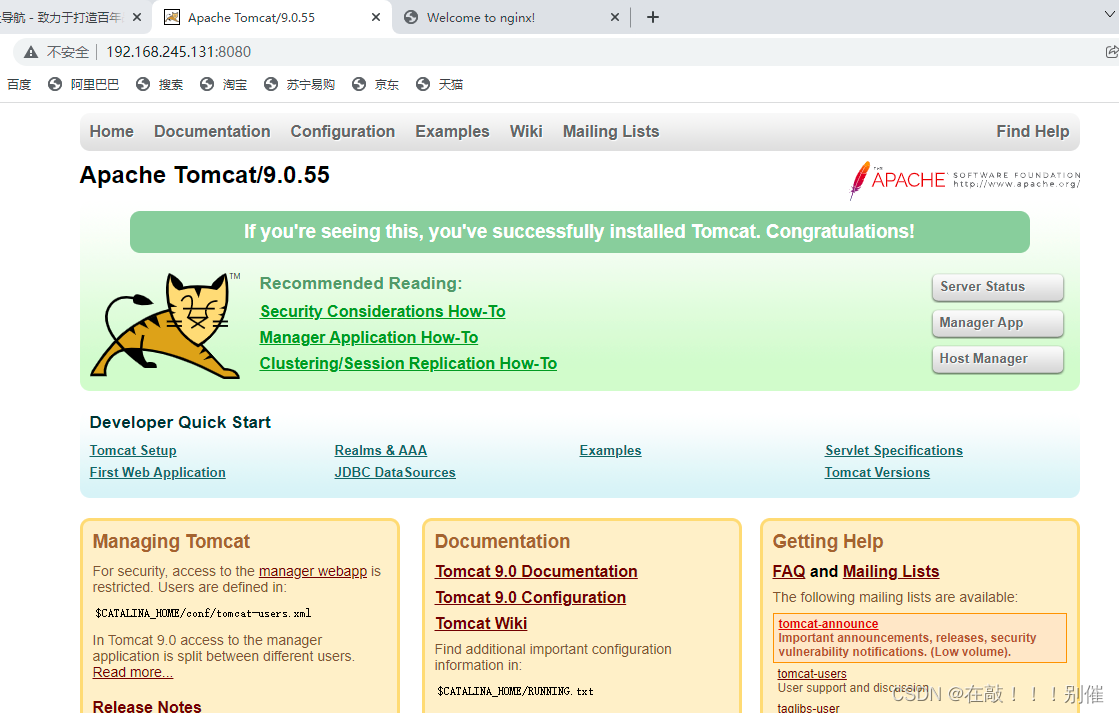The image size is (1119, 713).
Task: Open Configuration in Tomcat navigation bar
Action: 343,131
